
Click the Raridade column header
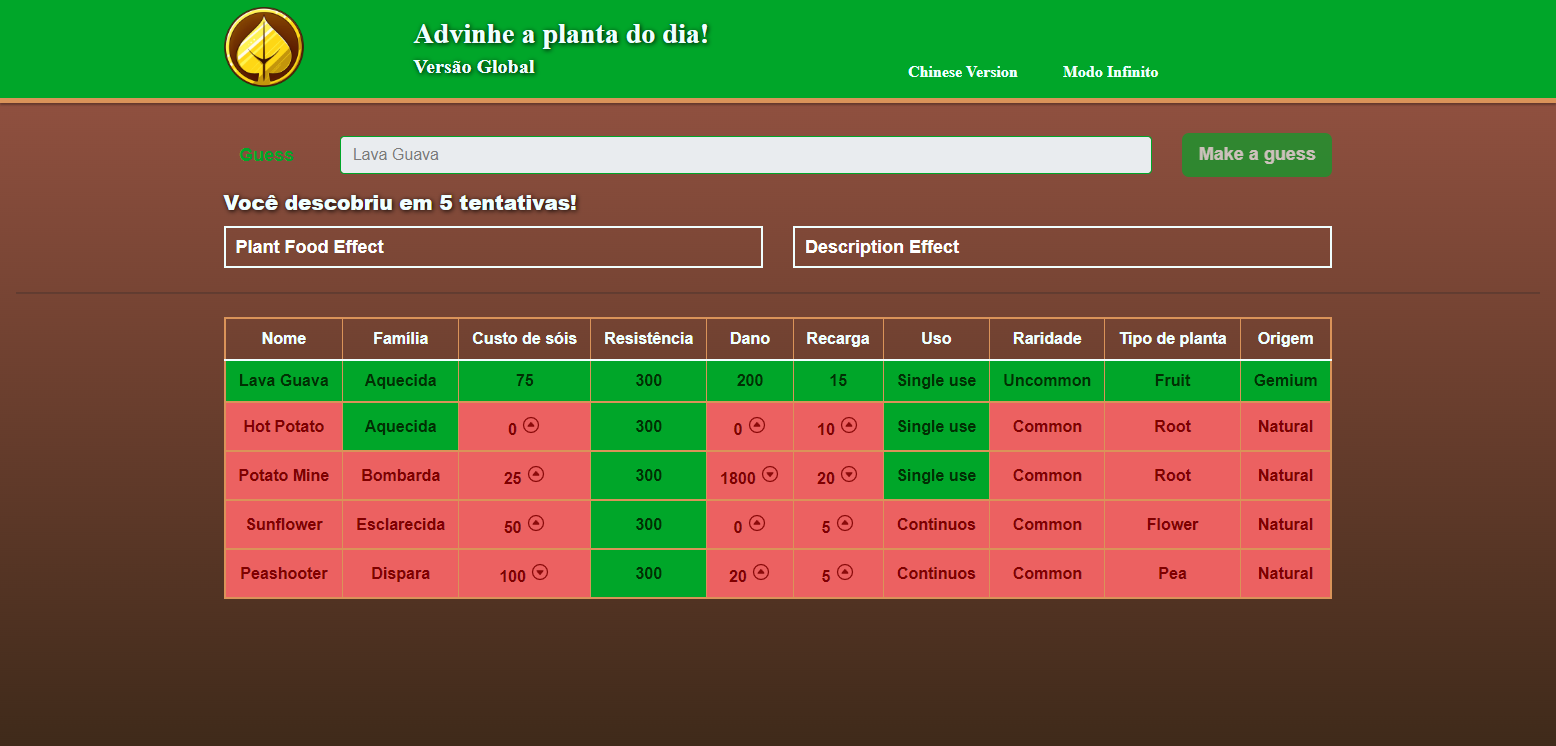[x=1047, y=338]
